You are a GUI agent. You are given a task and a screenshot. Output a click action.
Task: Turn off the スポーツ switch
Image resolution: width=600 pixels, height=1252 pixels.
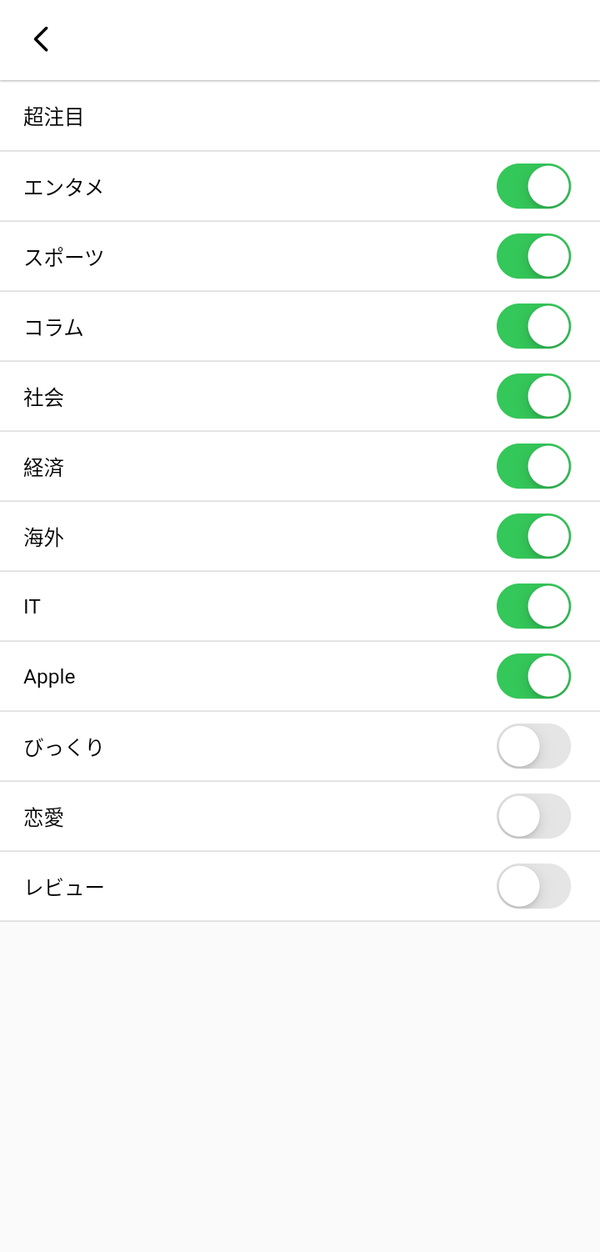[534, 256]
